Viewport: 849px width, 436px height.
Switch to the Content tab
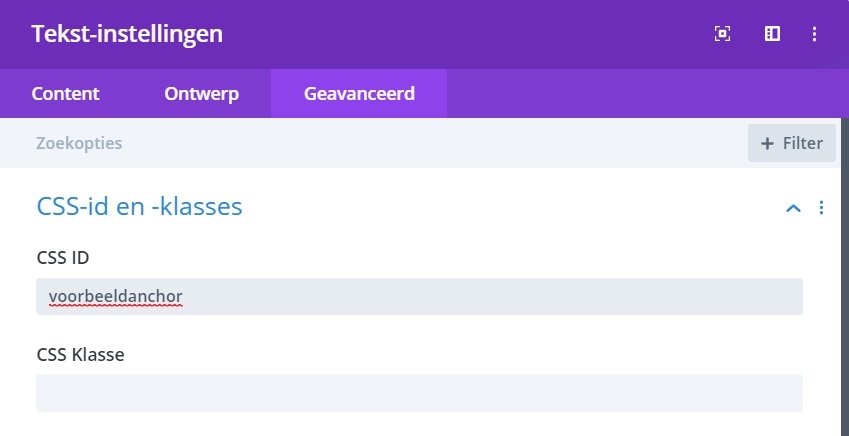click(66, 94)
